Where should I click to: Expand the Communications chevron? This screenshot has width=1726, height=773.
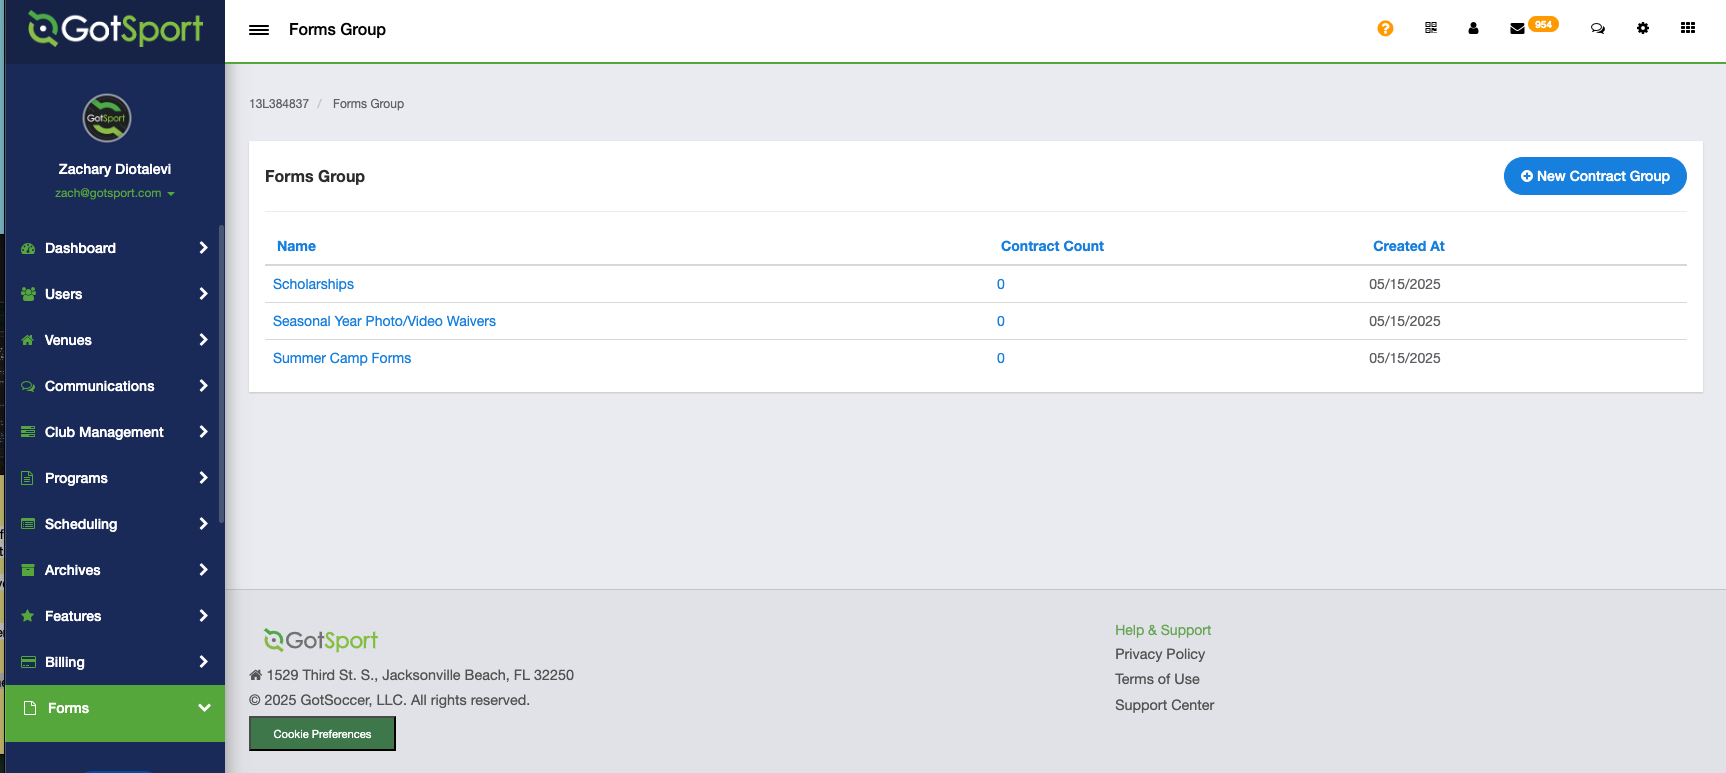203,386
